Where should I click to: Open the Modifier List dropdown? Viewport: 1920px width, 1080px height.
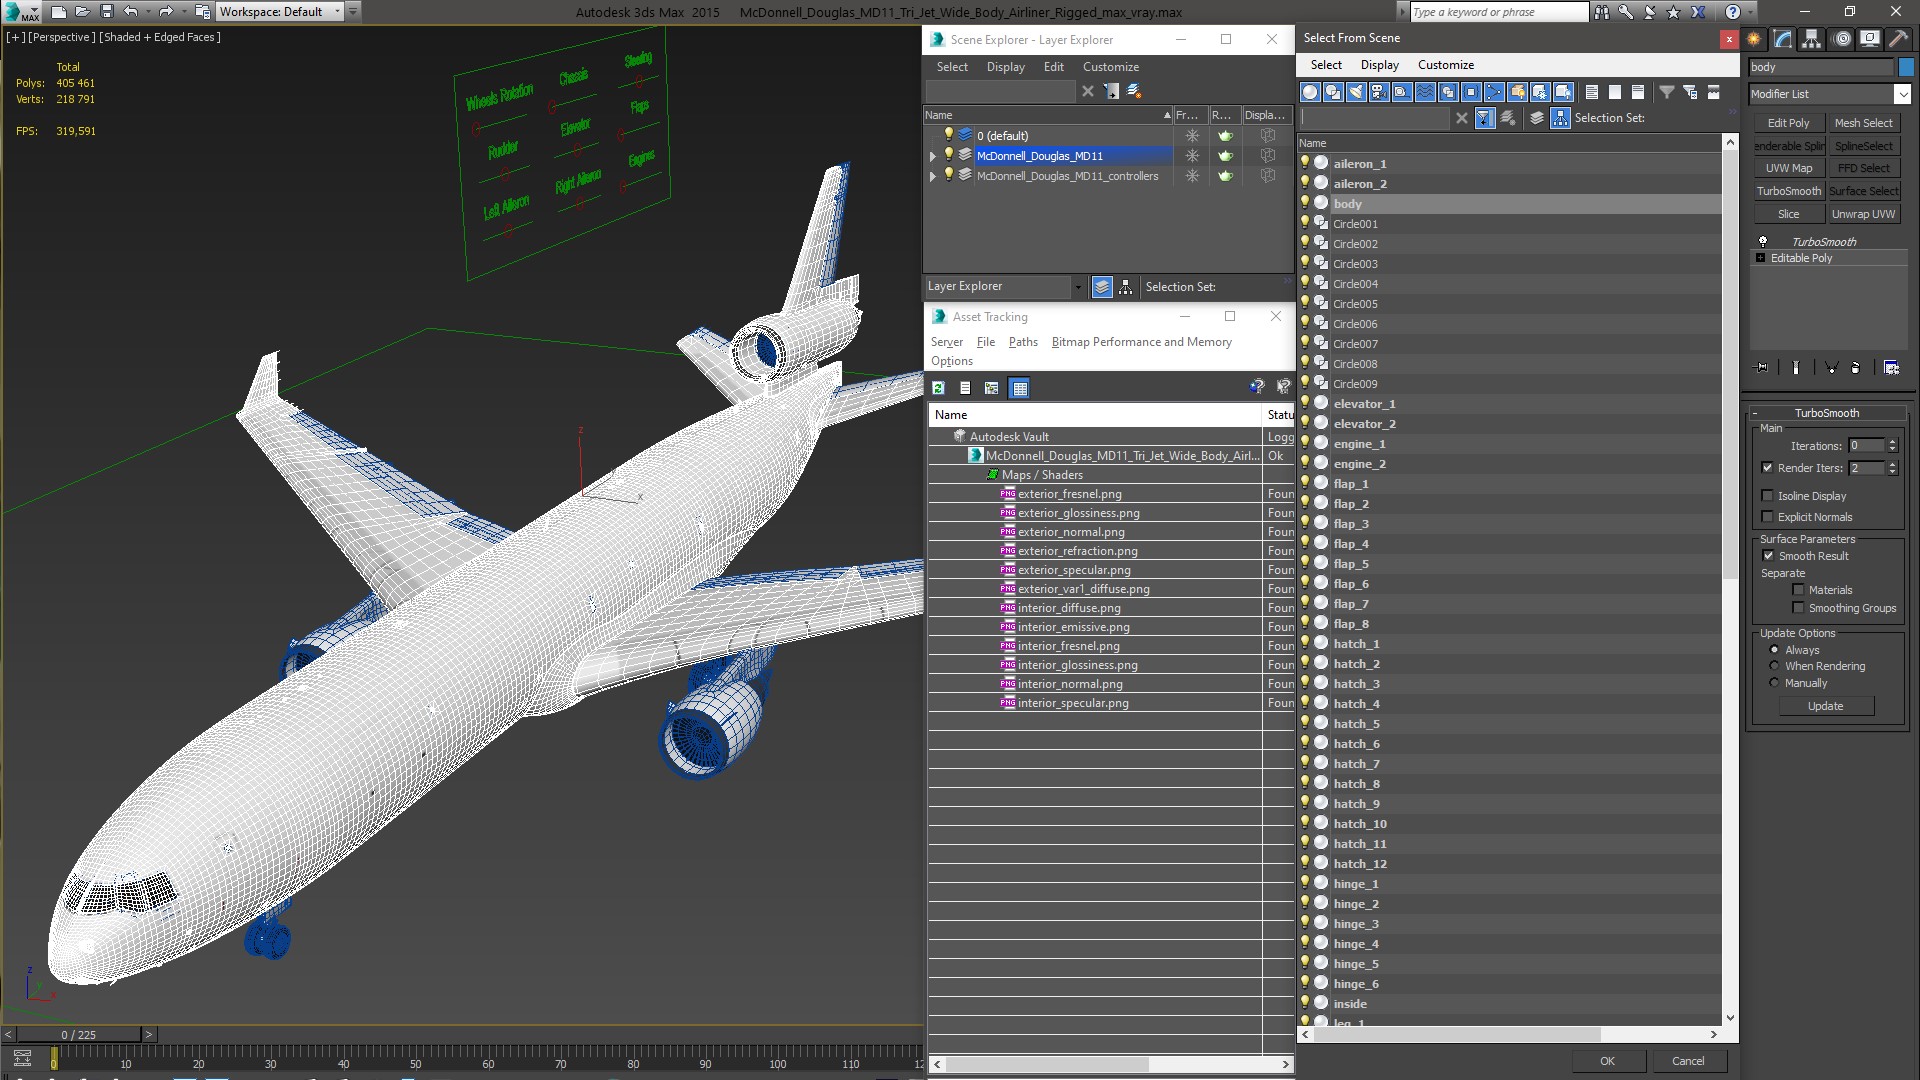(1902, 94)
